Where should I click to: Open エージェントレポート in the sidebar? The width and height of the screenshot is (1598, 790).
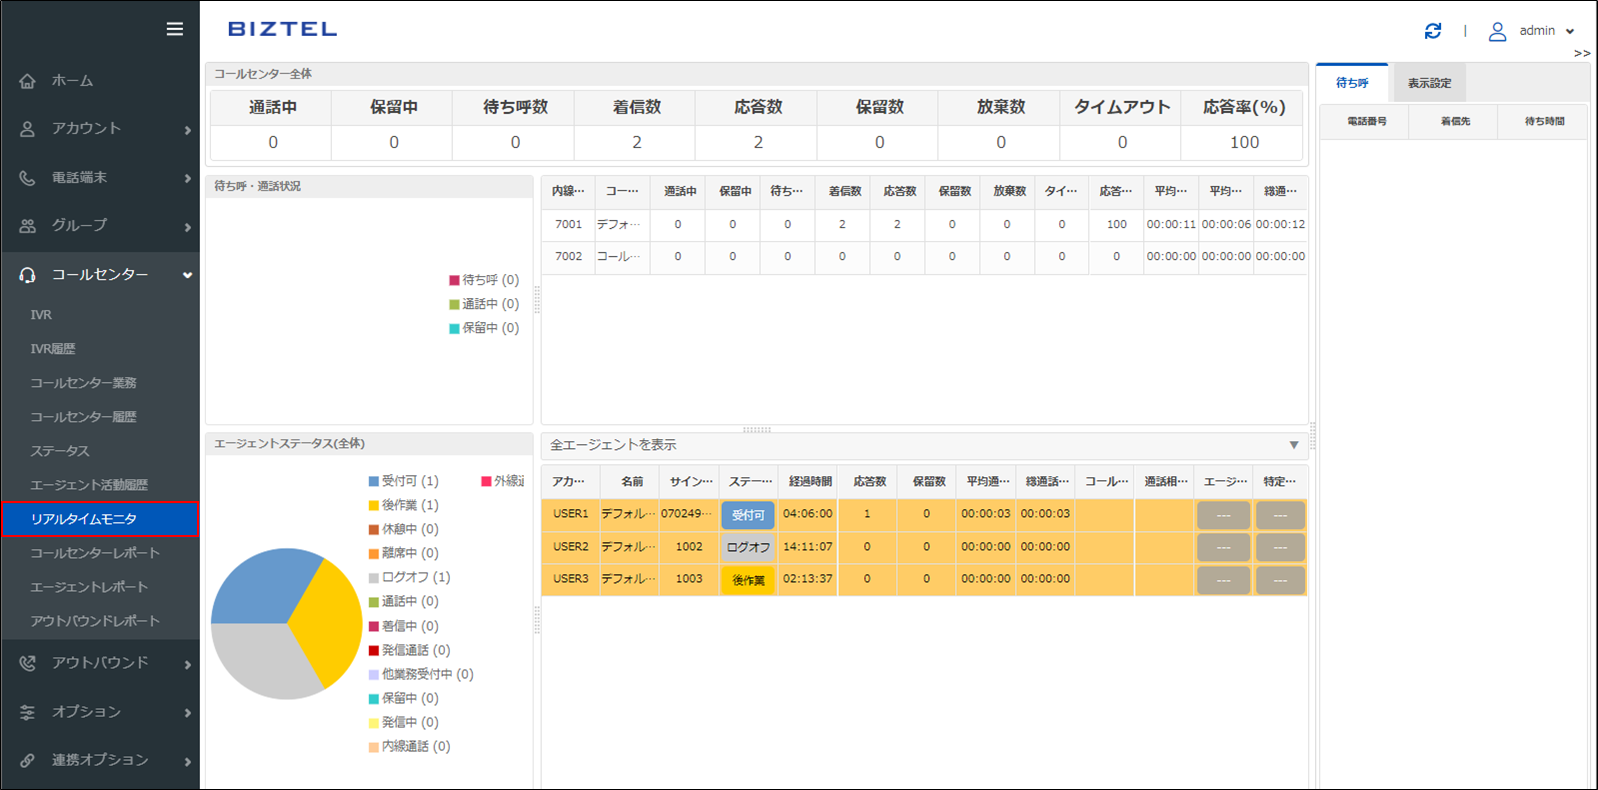click(x=89, y=587)
